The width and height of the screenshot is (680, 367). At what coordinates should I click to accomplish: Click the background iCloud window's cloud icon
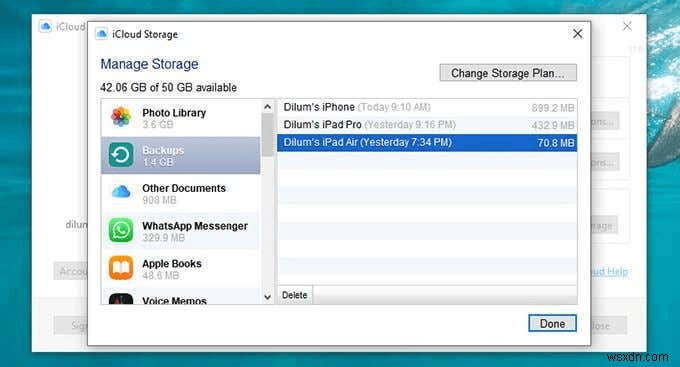(45, 27)
